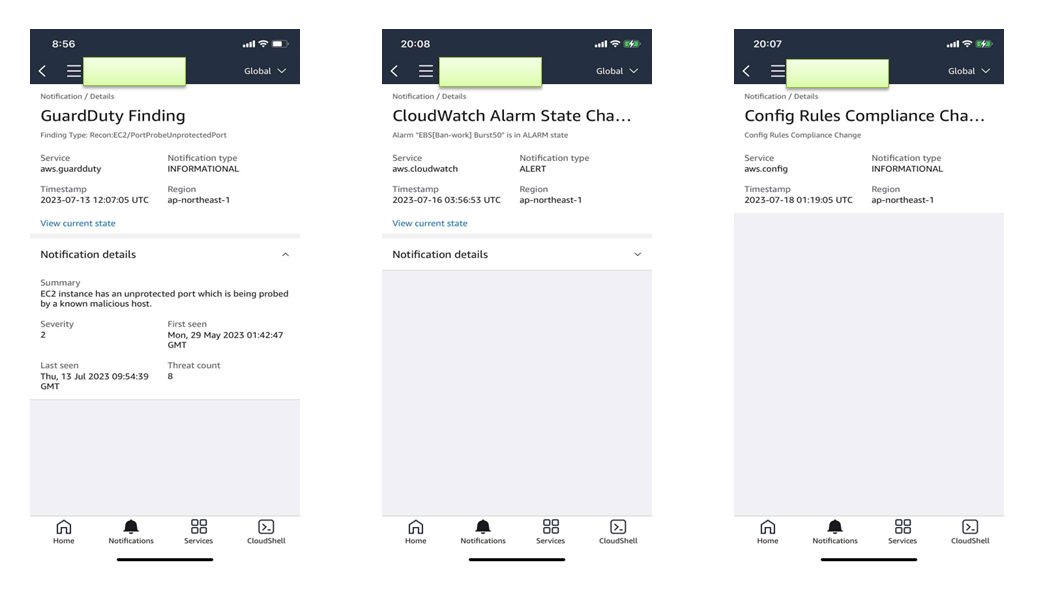Launch CloudShell tab on CloudWatch screen
Viewport: 1040px width, 596px height.
(618, 532)
